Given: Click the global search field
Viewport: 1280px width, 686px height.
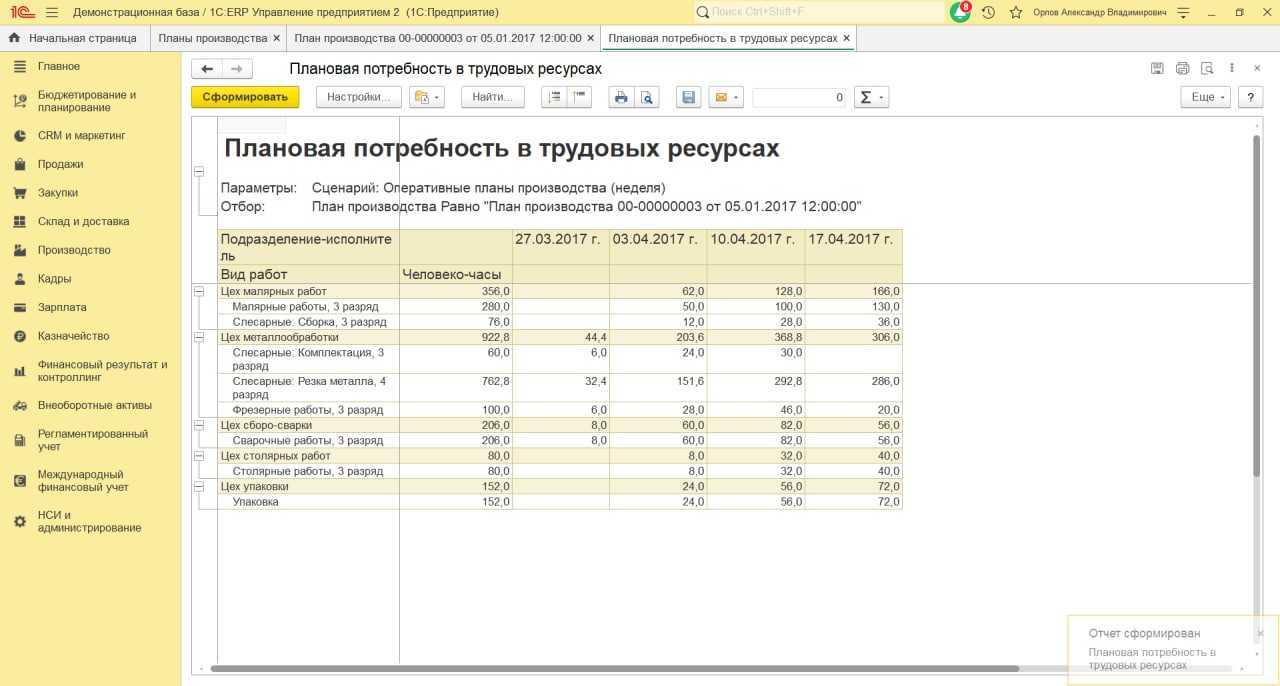Looking at the screenshot, I should tap(820, 12).
